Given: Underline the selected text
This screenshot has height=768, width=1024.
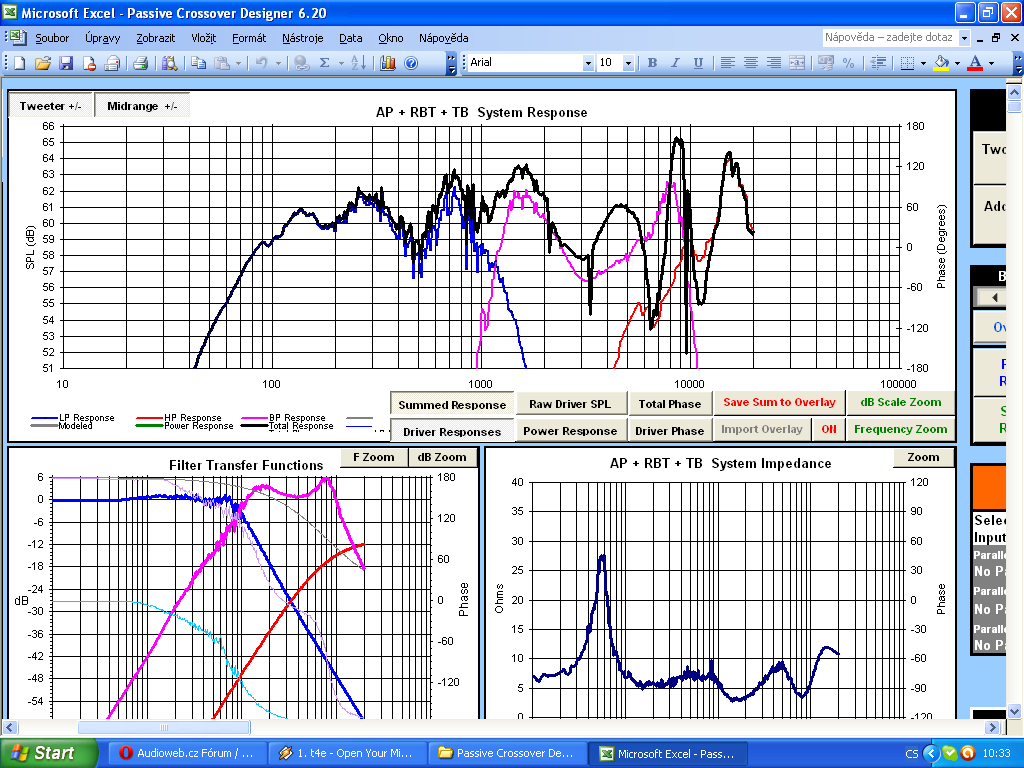Looking at the screenshot, I should pyautogui.click(x=698, y=63).
